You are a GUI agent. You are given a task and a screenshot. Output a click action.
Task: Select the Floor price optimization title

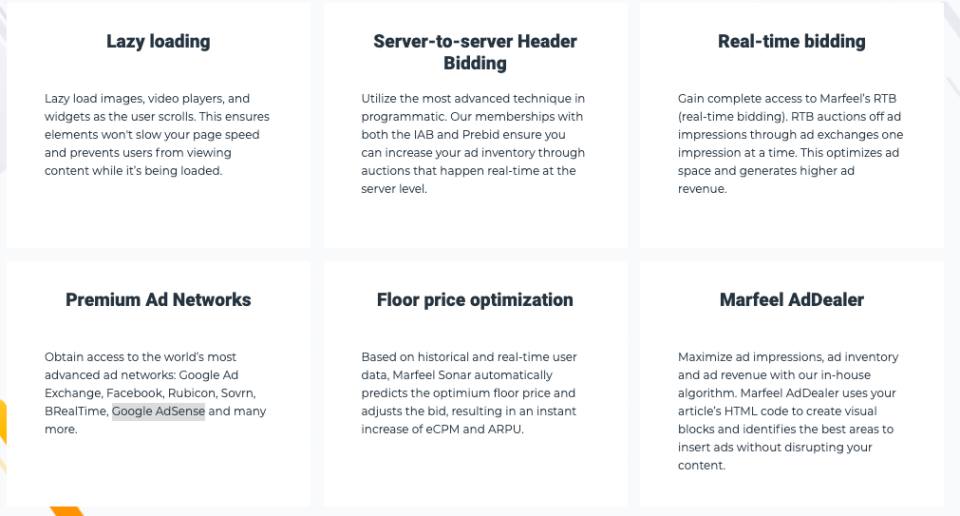click(x=475, y=300)
